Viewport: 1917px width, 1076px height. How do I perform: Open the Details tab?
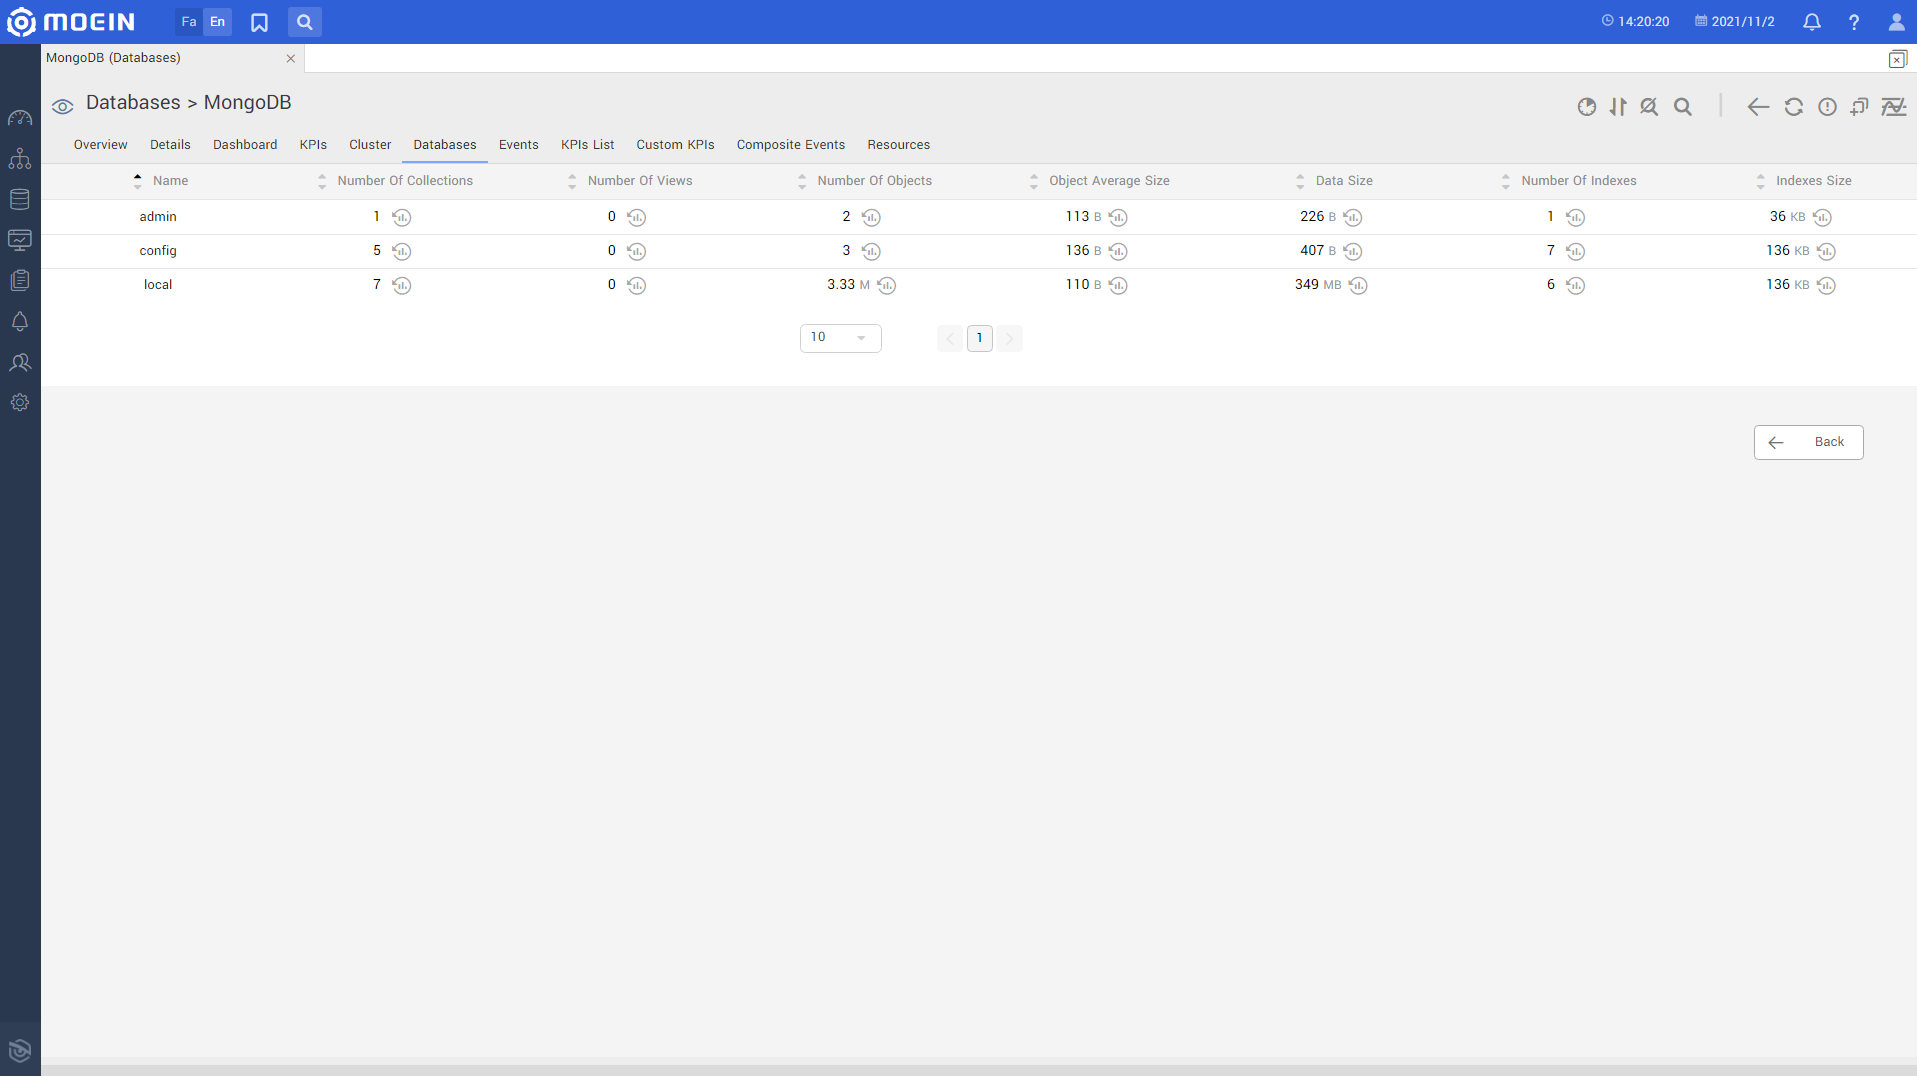170,145
